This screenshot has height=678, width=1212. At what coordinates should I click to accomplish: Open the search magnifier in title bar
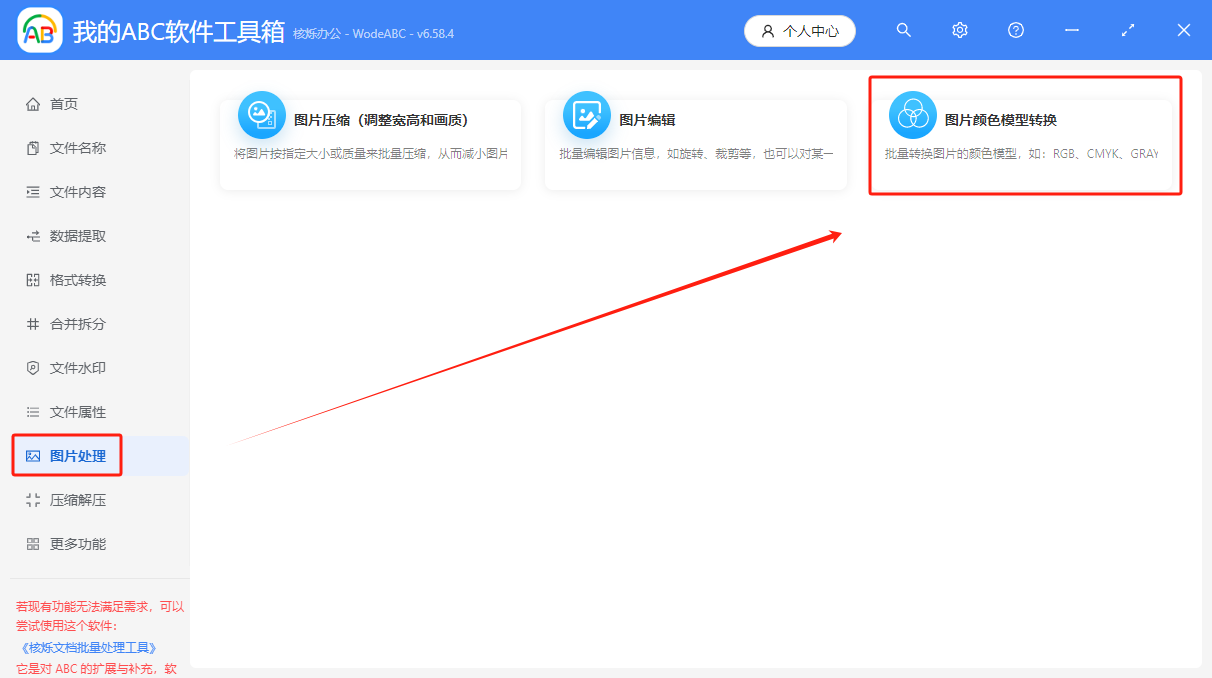click(x=904, y=30)
